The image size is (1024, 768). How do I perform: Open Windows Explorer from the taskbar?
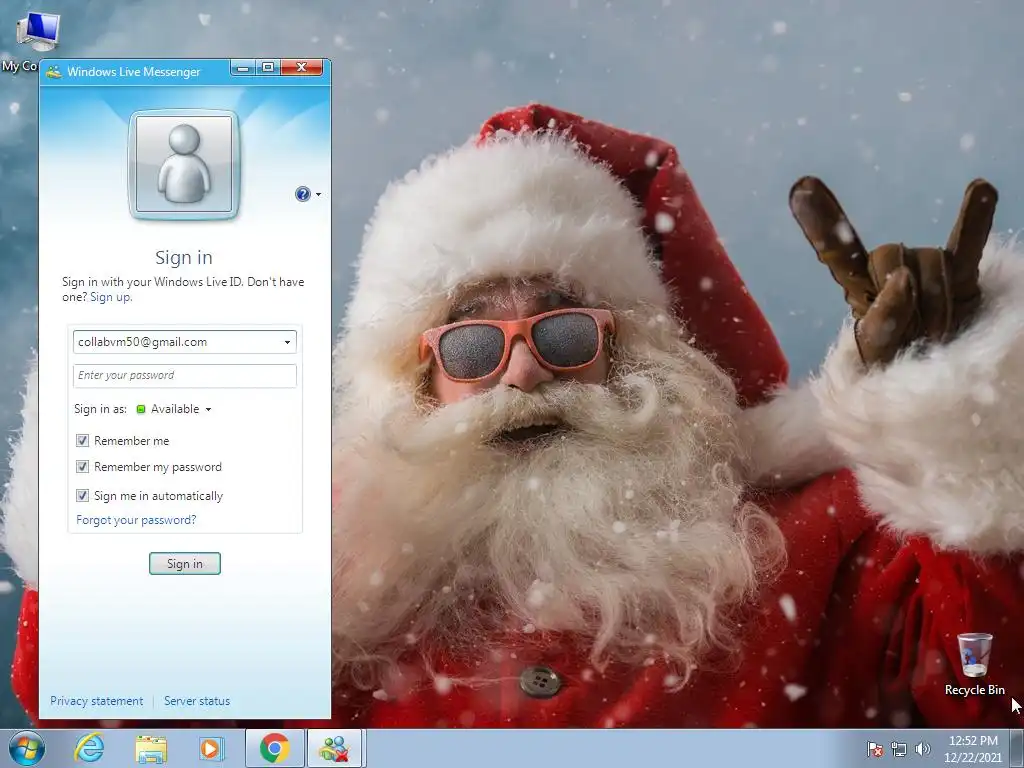coord(151,749)
